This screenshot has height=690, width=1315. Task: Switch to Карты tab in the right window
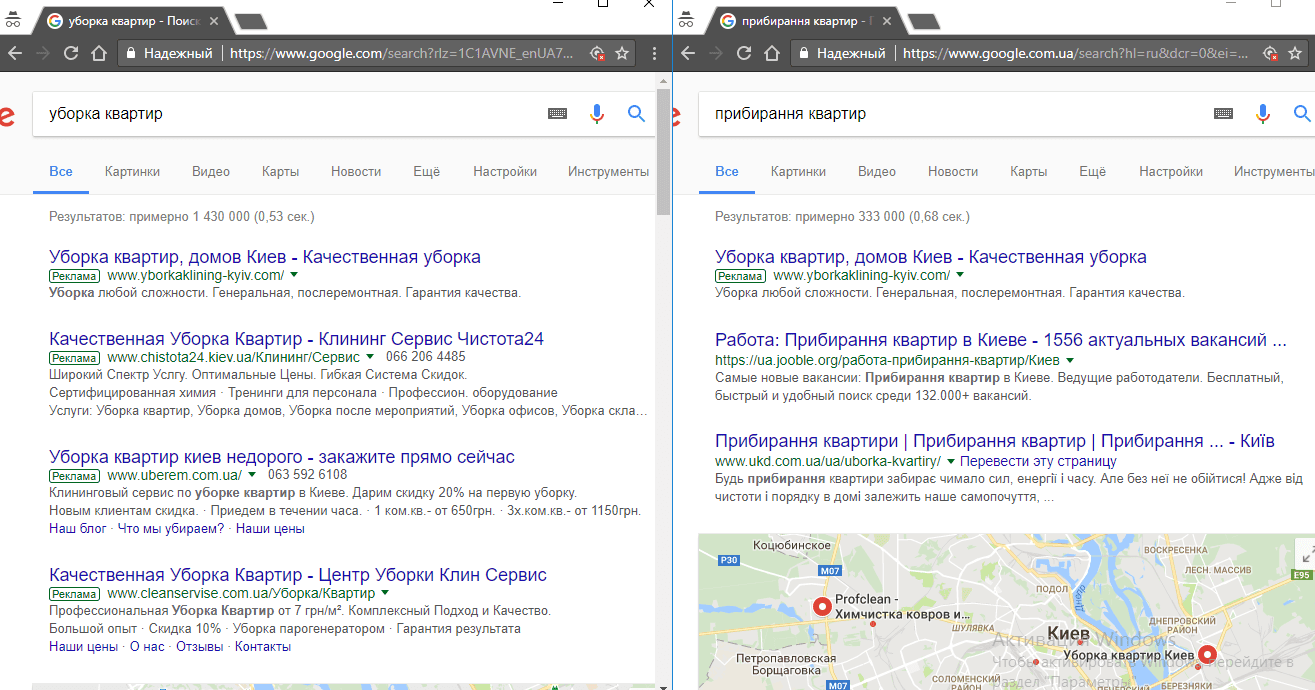1028,171
